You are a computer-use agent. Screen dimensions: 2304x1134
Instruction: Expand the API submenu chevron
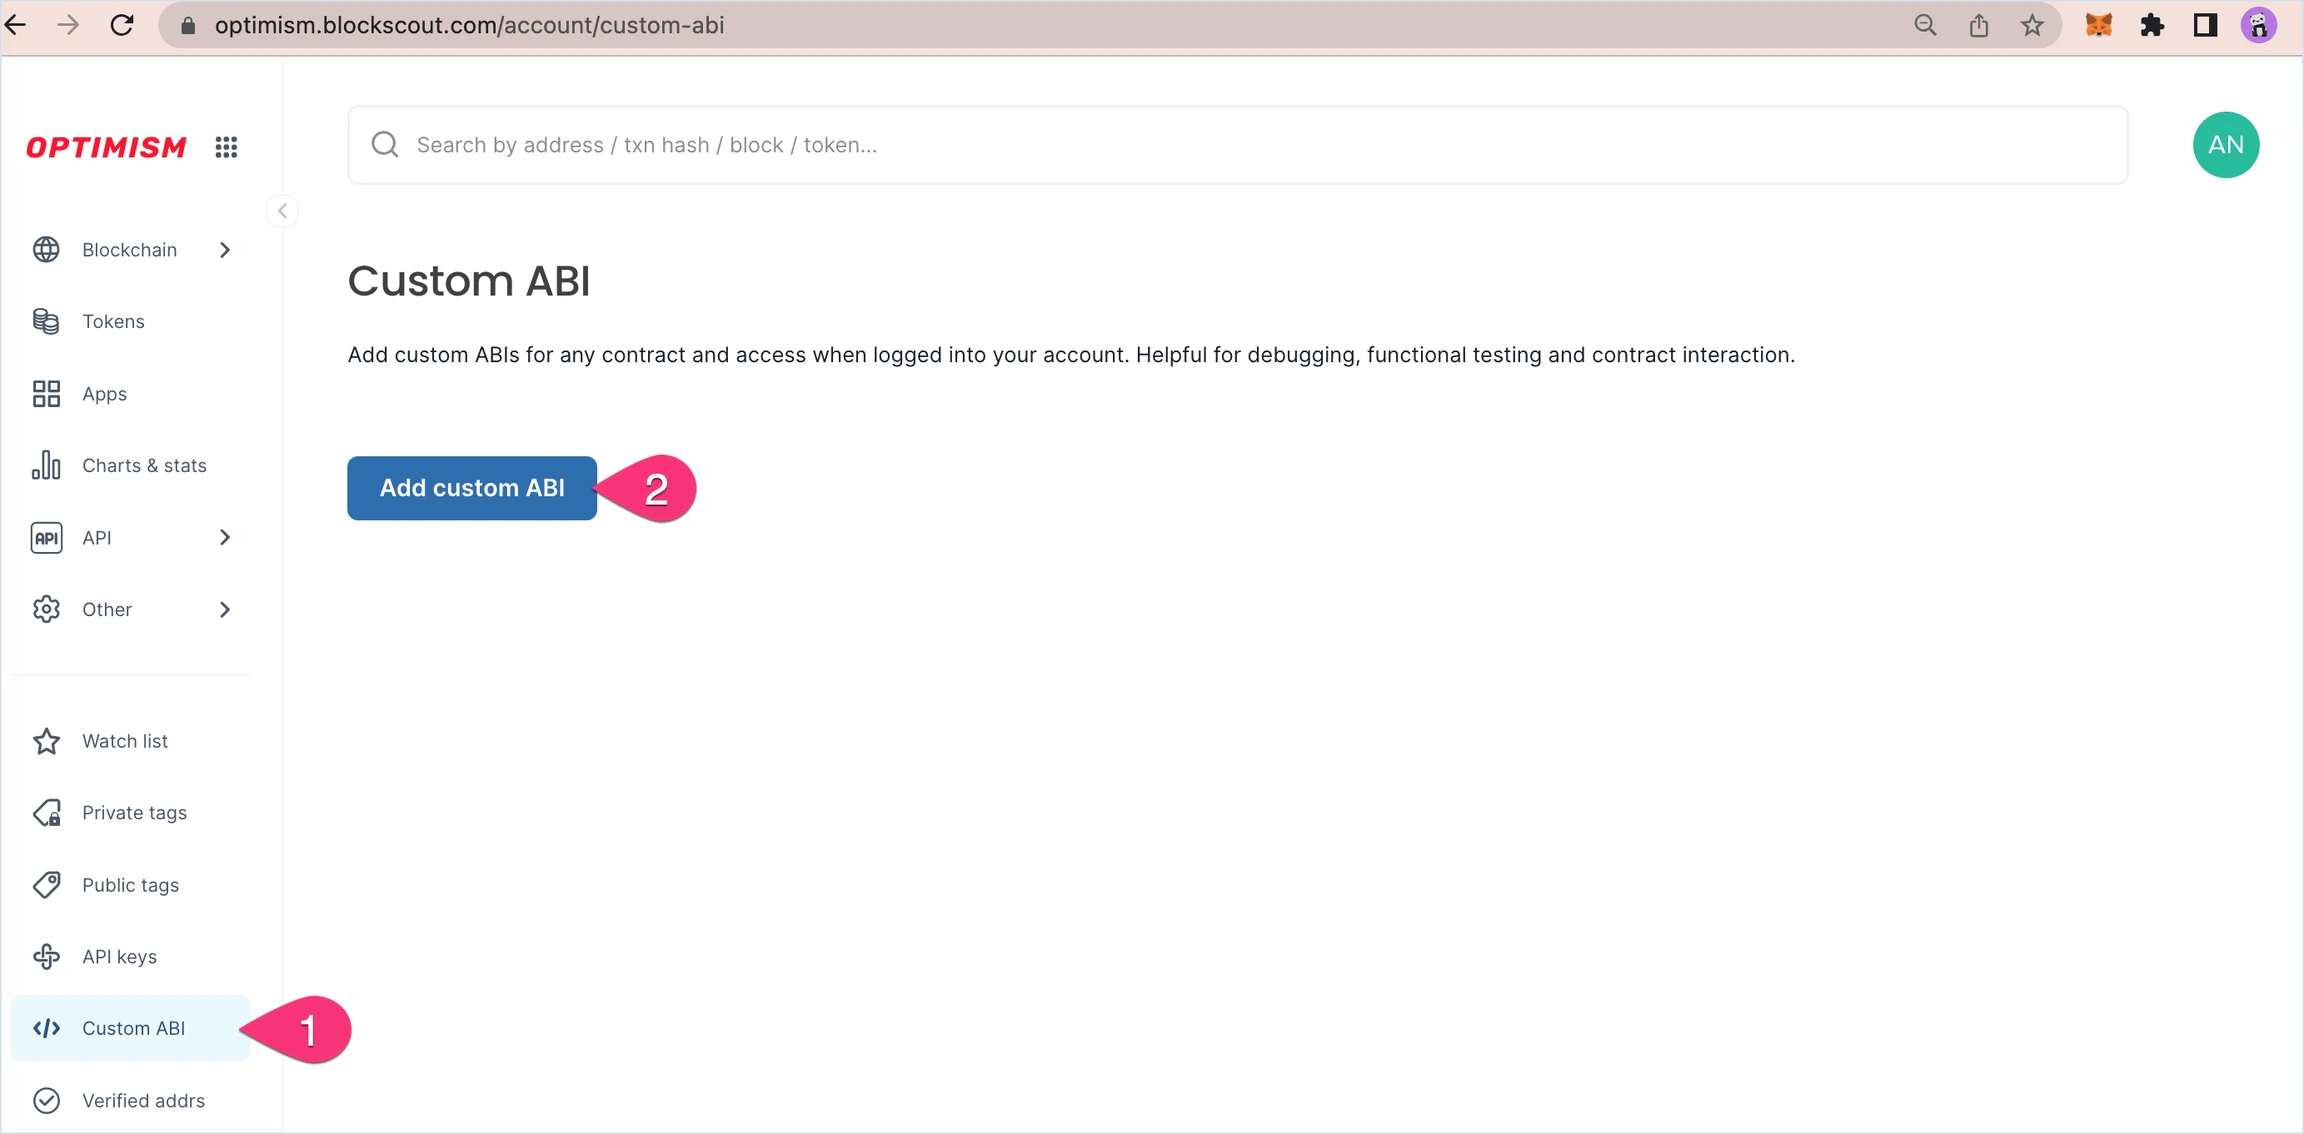pyautogui.click(x=225, y=538)
